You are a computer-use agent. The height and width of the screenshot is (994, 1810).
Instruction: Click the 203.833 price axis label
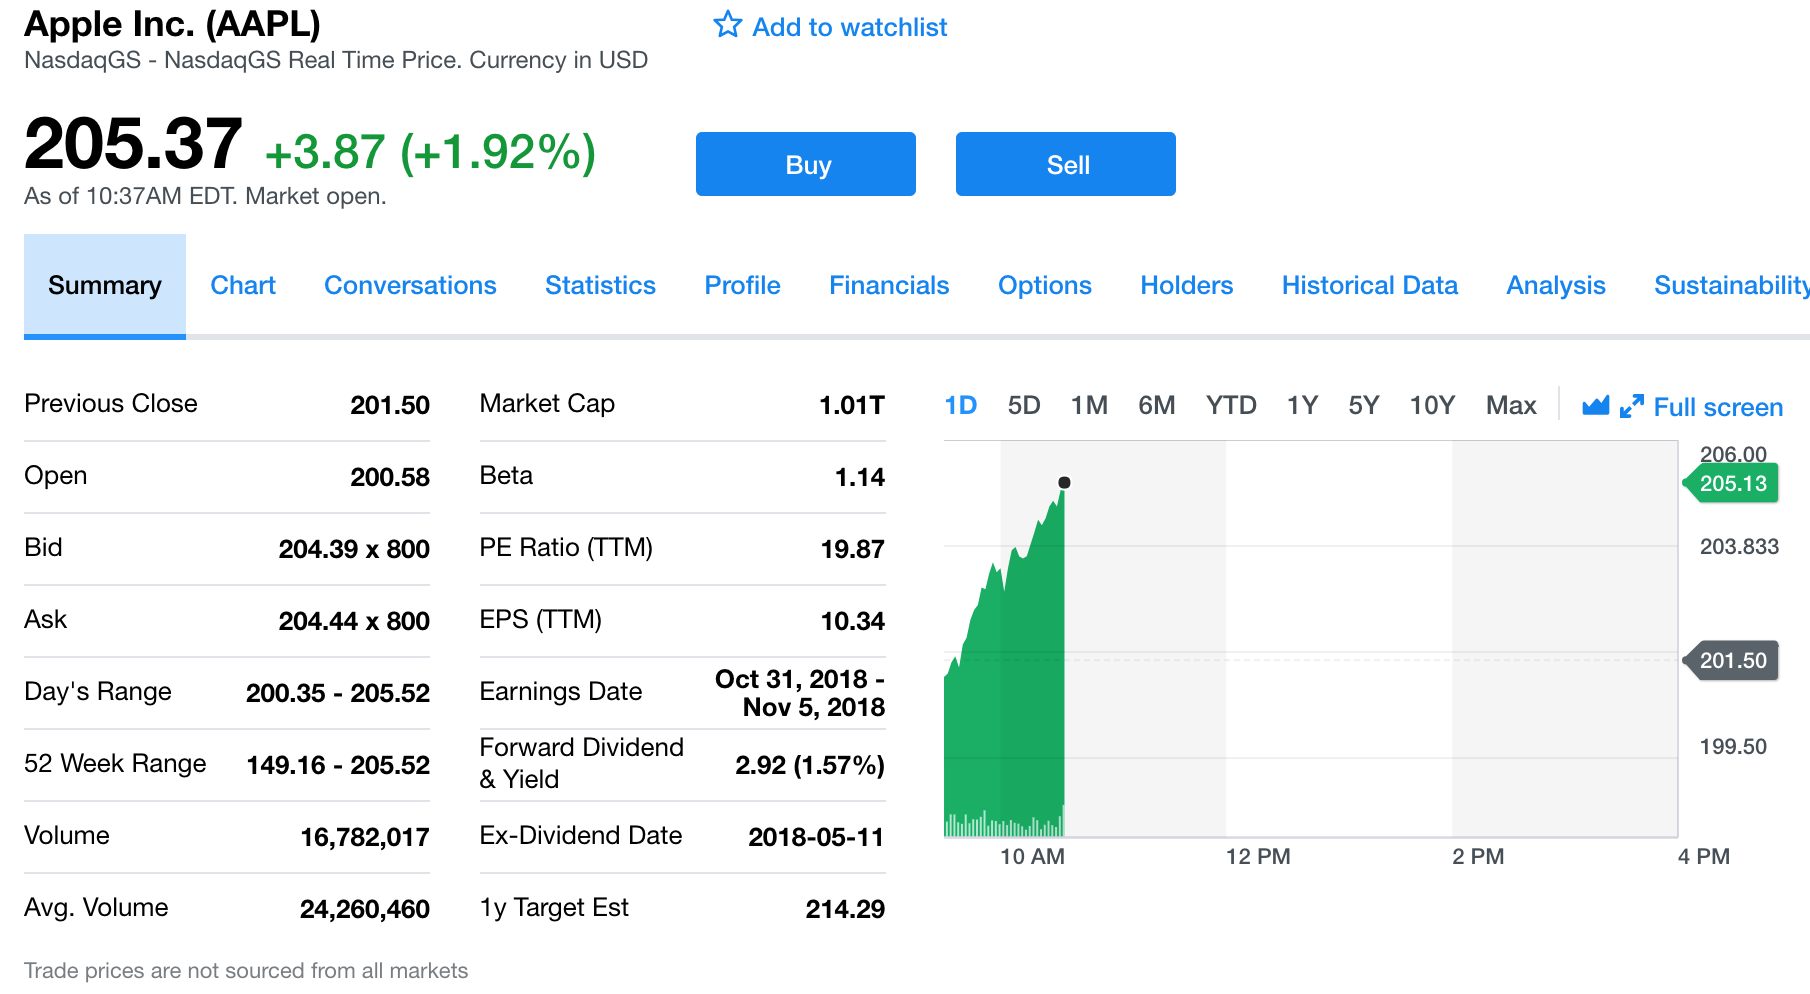point(1739,547)
